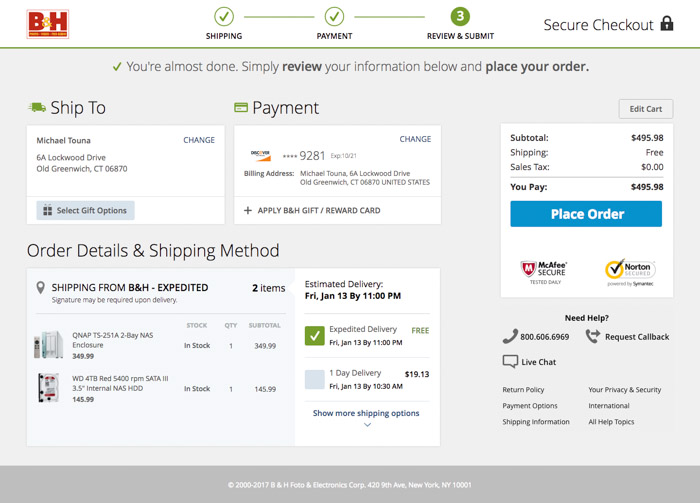Click the phone handset icon

[x=510, y=336]
